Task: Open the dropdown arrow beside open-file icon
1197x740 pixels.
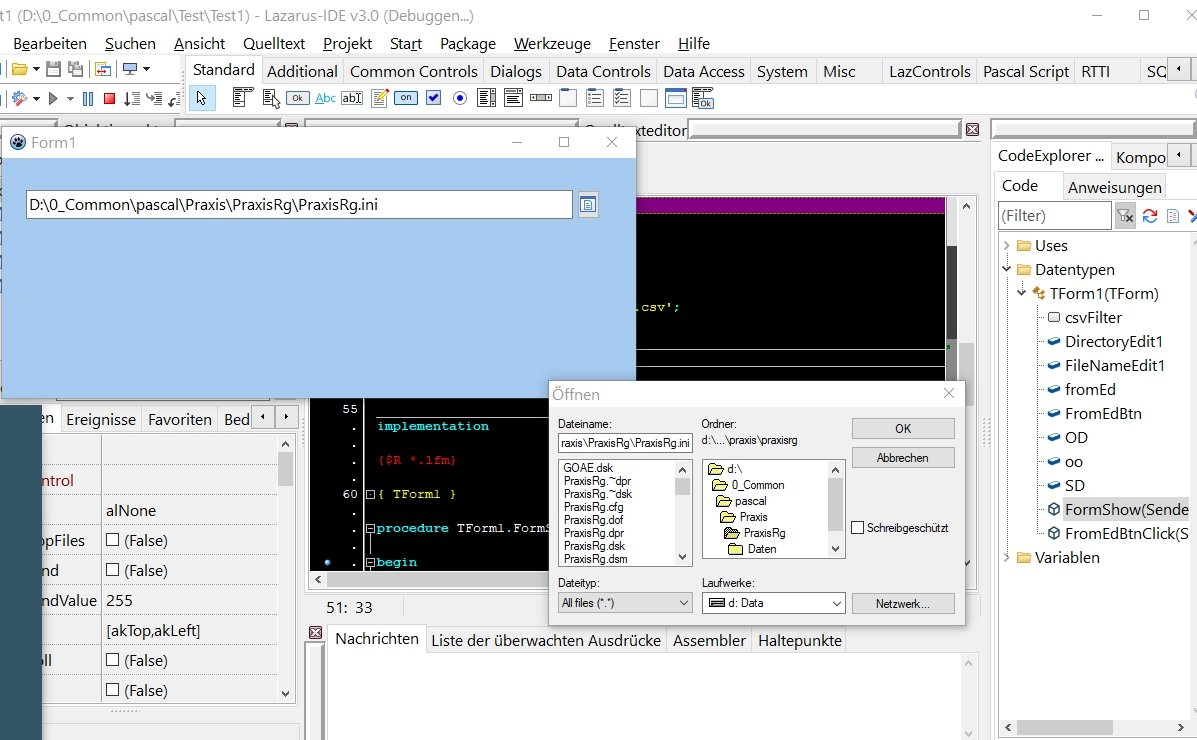Action: pyautogui.click(x=35, y=69)
